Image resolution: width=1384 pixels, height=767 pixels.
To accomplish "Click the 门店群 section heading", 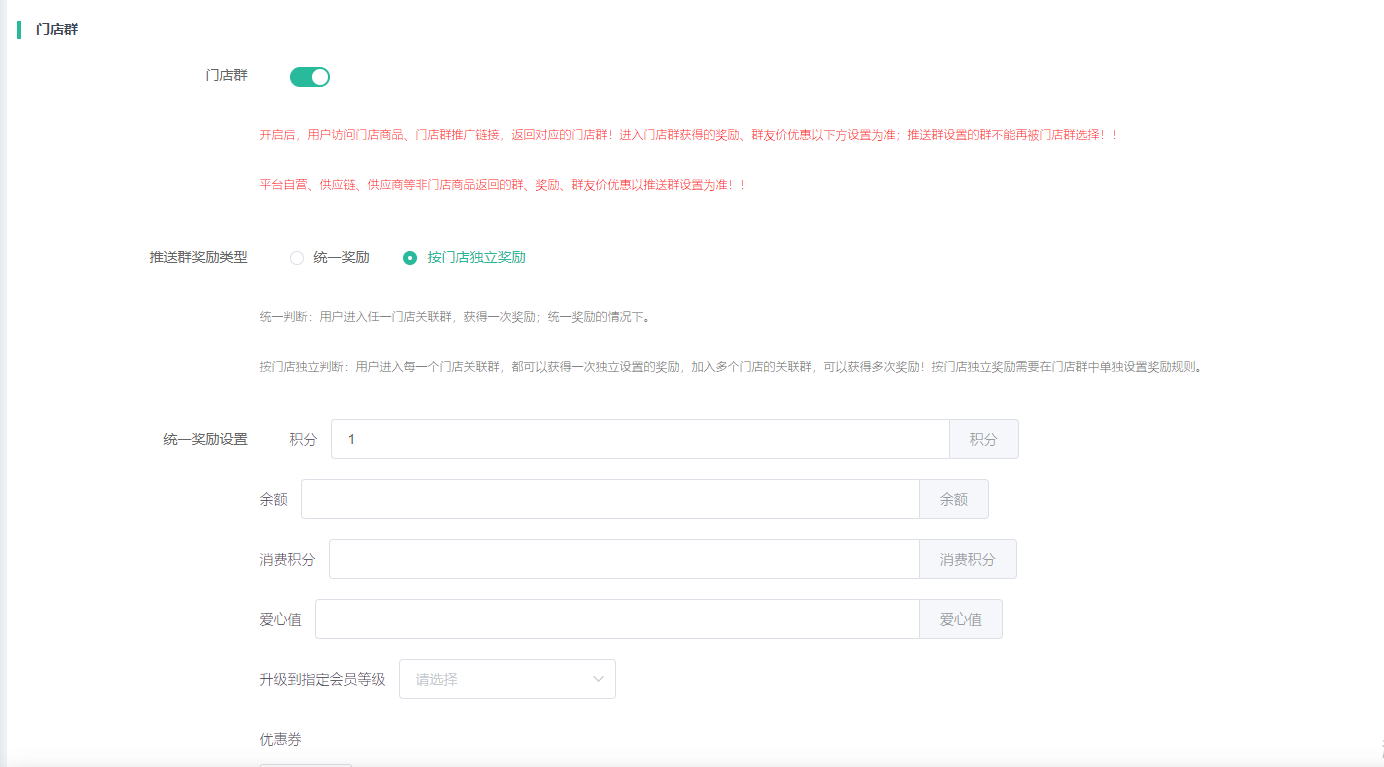I will 57,29.
